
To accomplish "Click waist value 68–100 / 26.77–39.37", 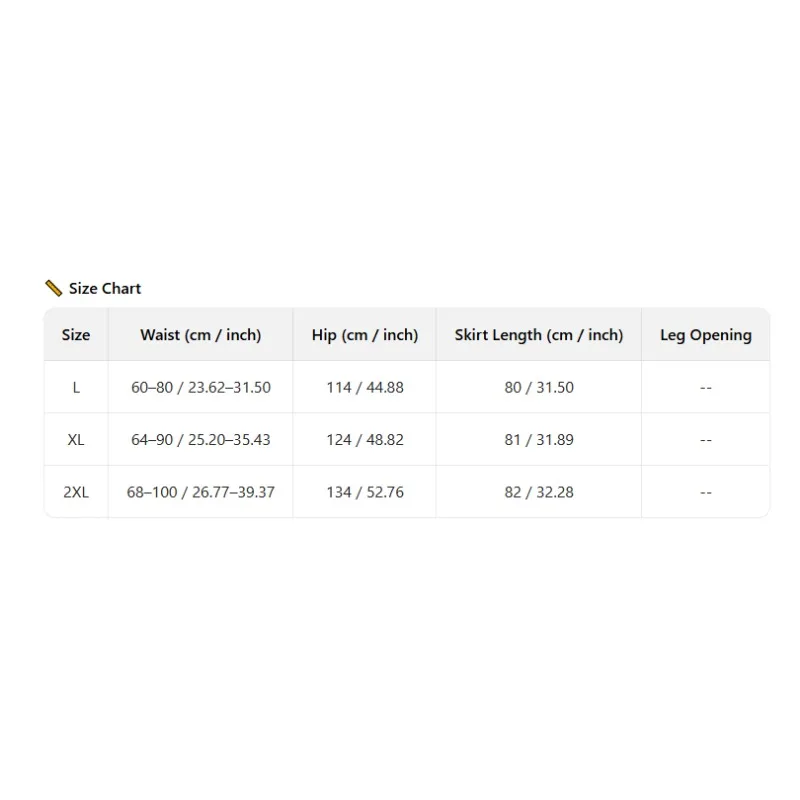I will (x=201, y=492).
